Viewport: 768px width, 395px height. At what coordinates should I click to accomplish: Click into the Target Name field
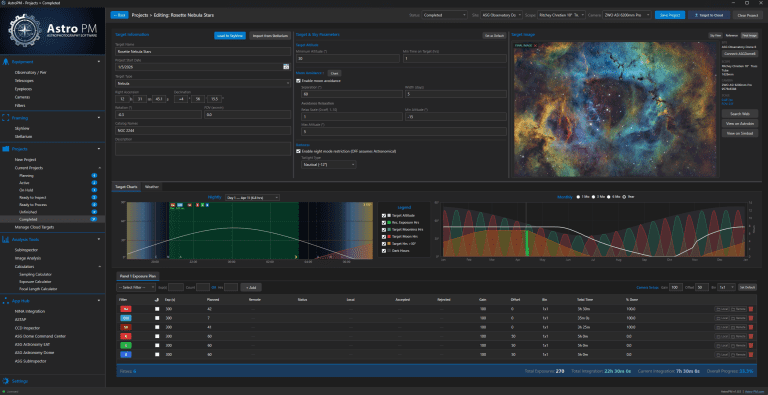click(x=203, y=50)
